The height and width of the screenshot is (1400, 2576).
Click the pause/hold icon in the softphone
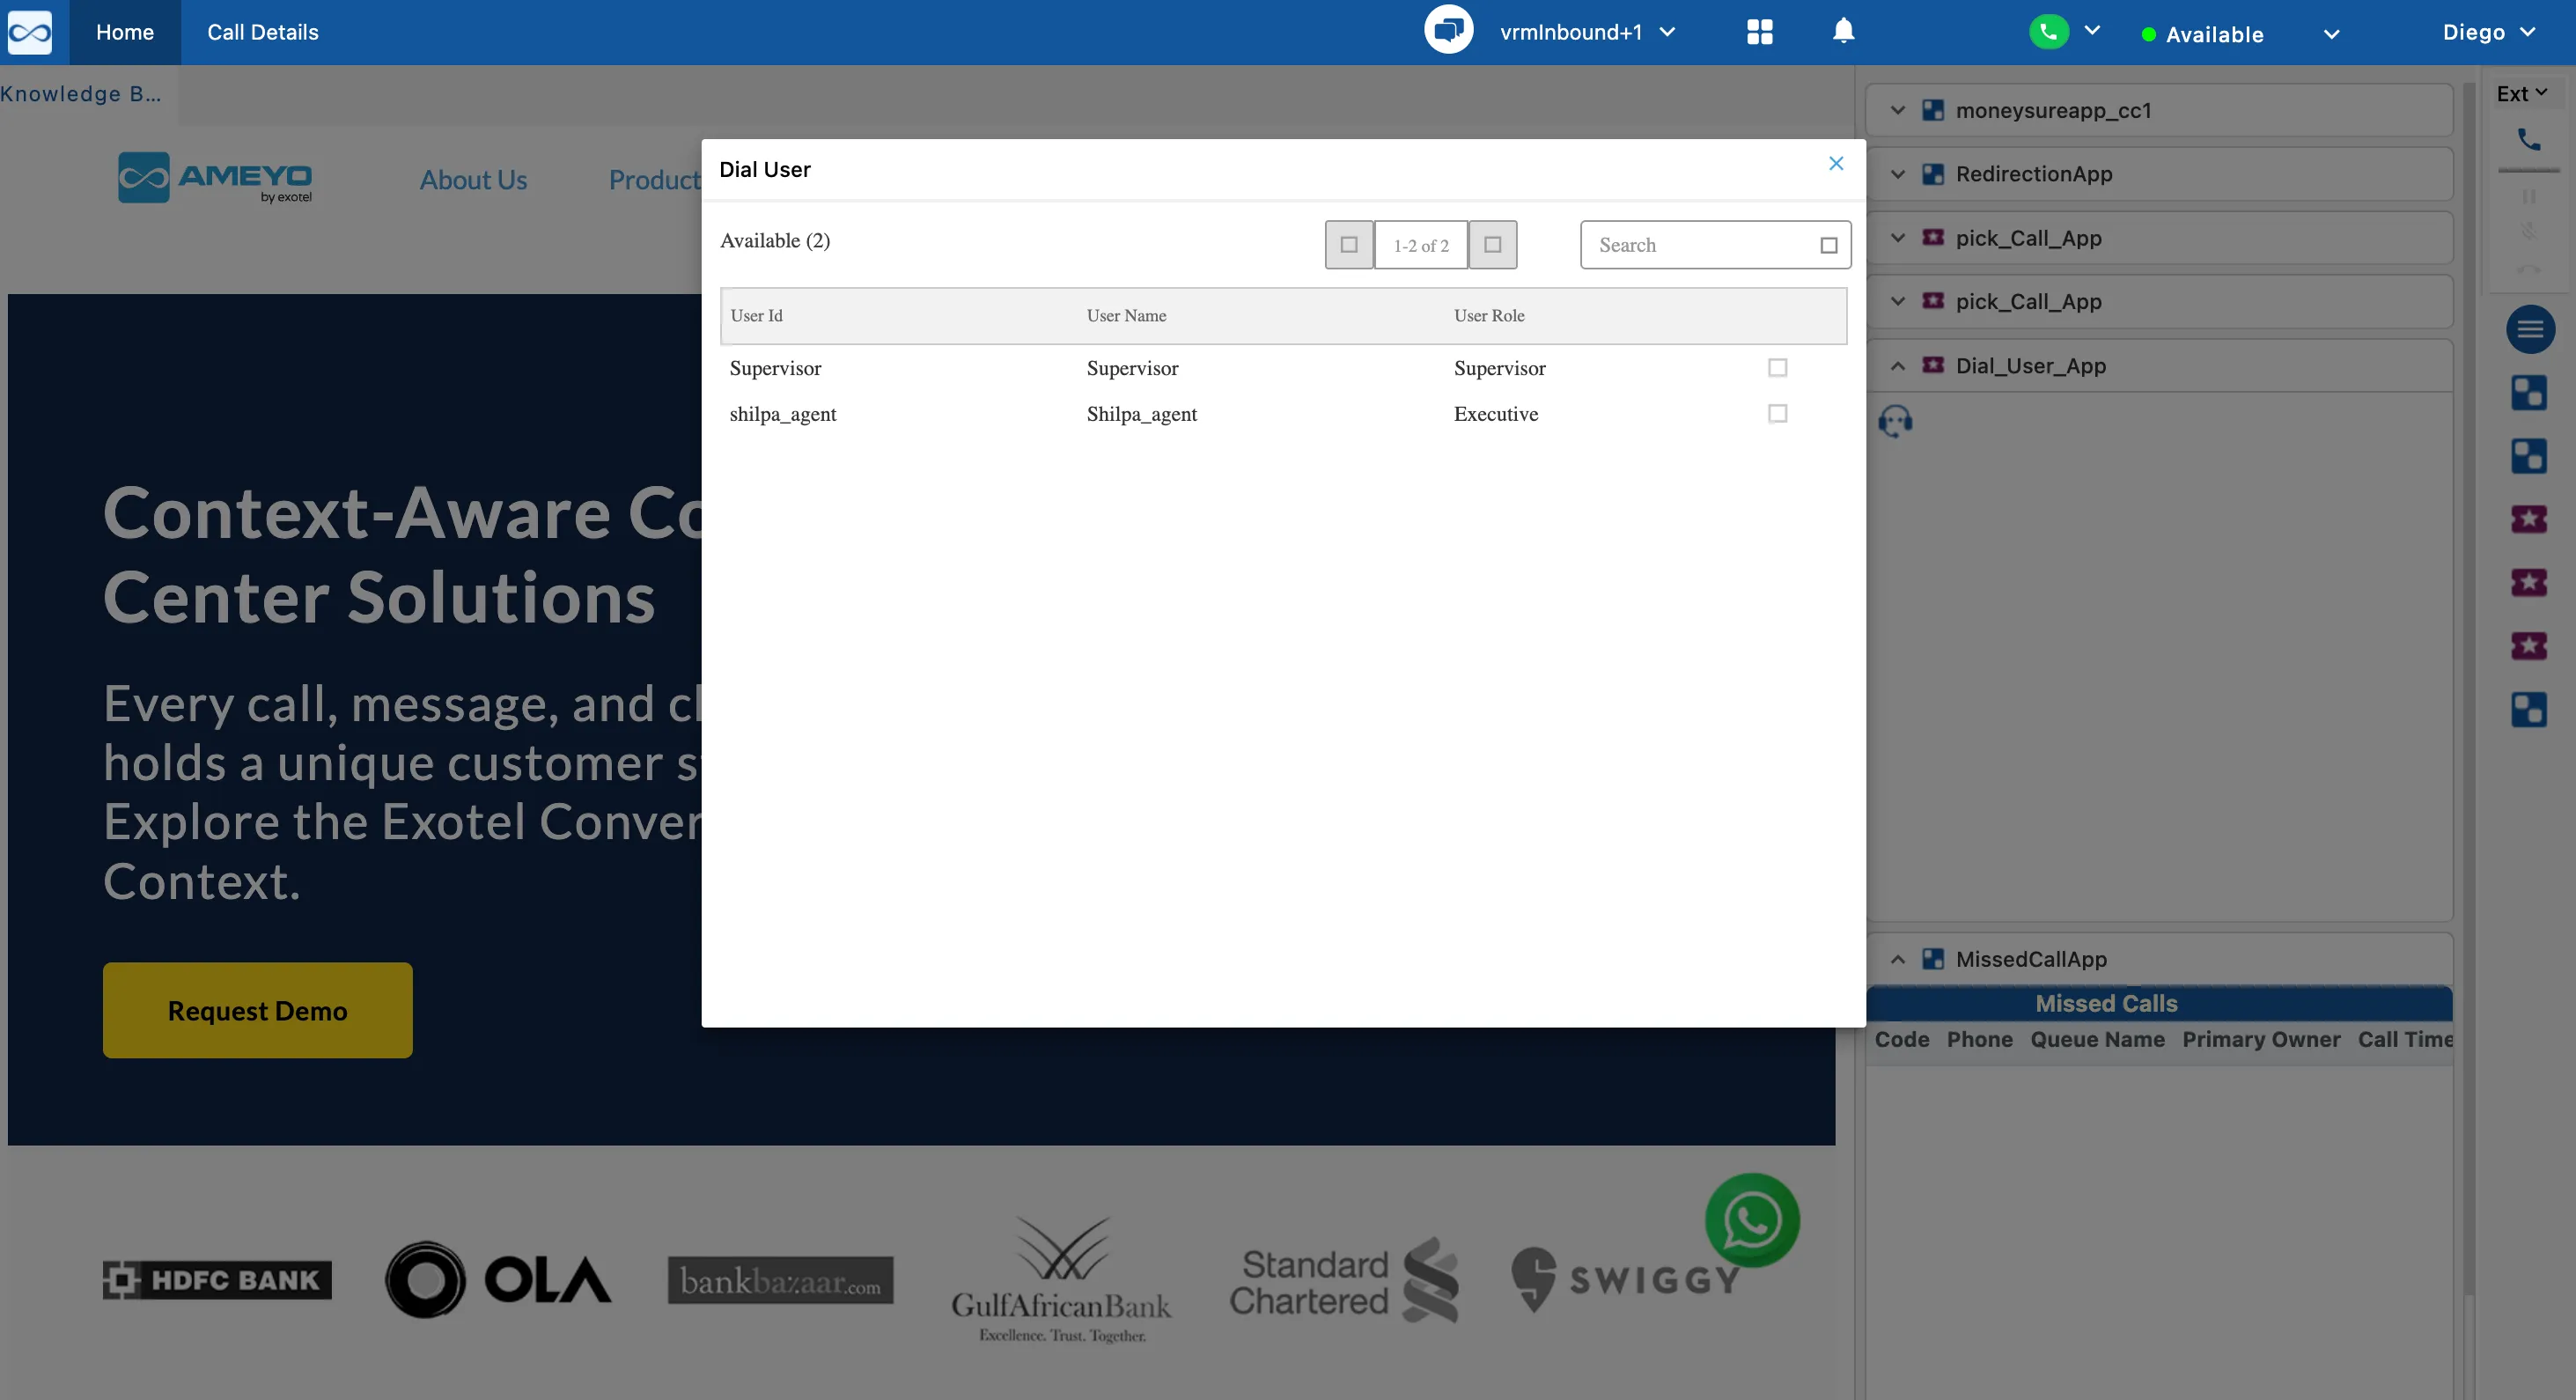(x=2528, y=196)
